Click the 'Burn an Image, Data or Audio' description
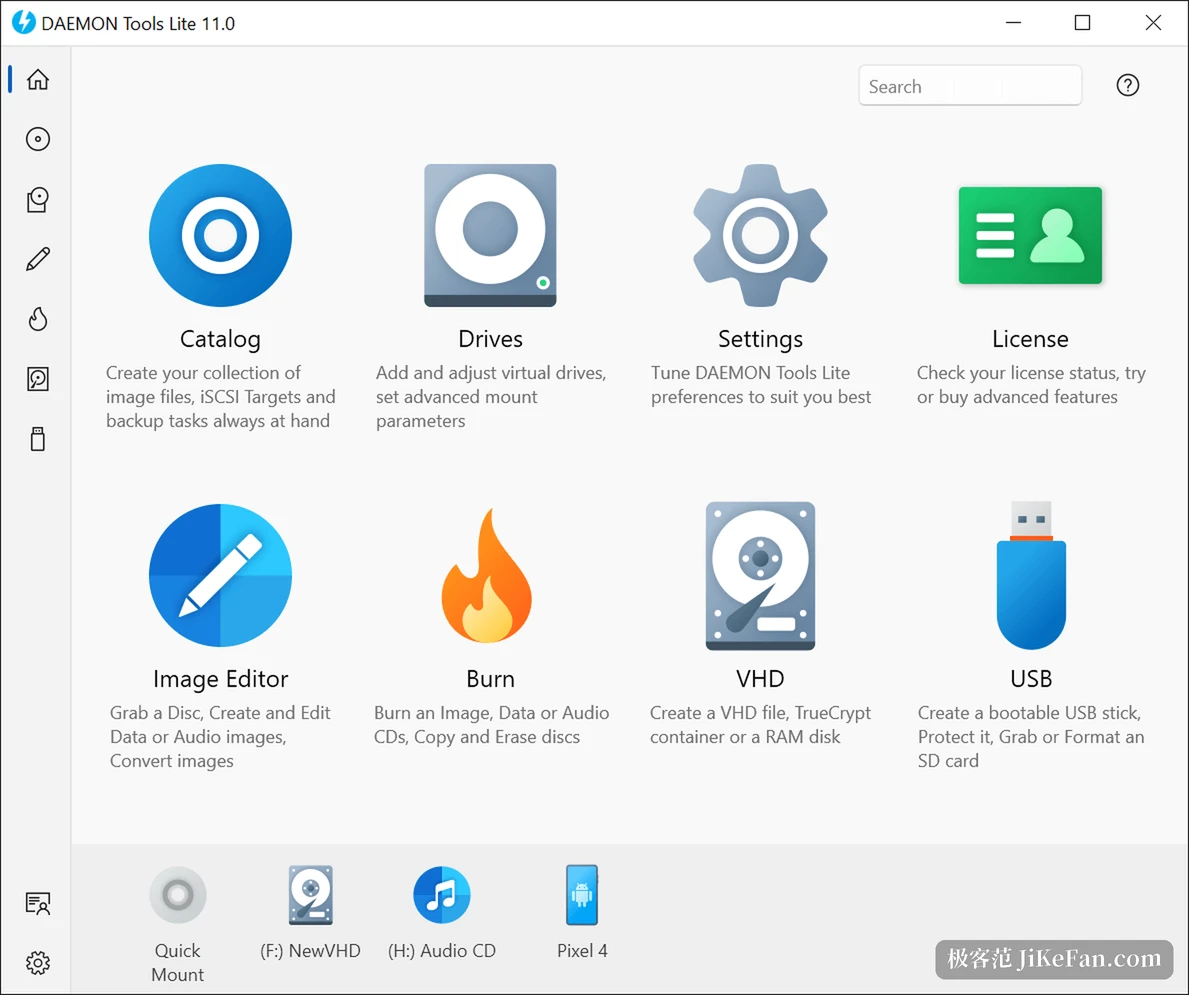The width and height of the screenshot is (1189, 995). point(491,724)
